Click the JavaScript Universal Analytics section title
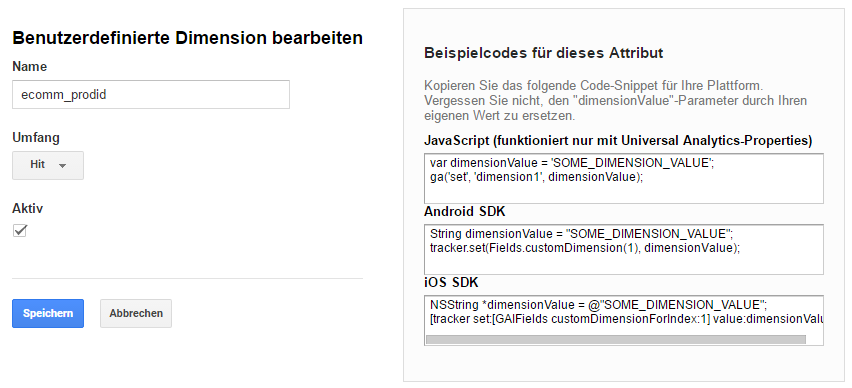 pyautogui.click(x=618, y=141)
